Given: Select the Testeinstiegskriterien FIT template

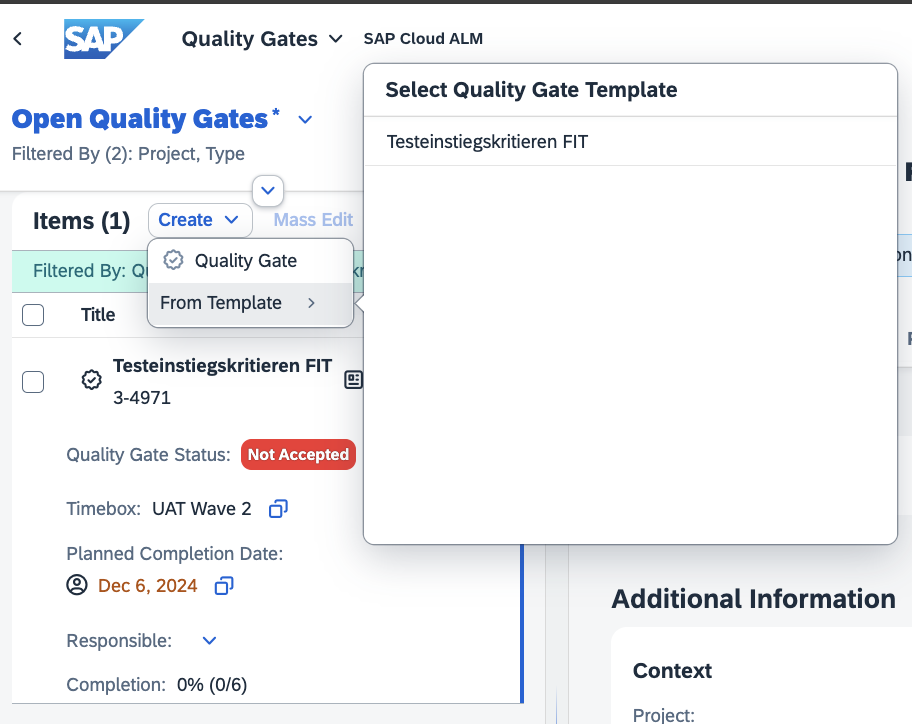Looking at the screenshot, I should pos(488,142).
